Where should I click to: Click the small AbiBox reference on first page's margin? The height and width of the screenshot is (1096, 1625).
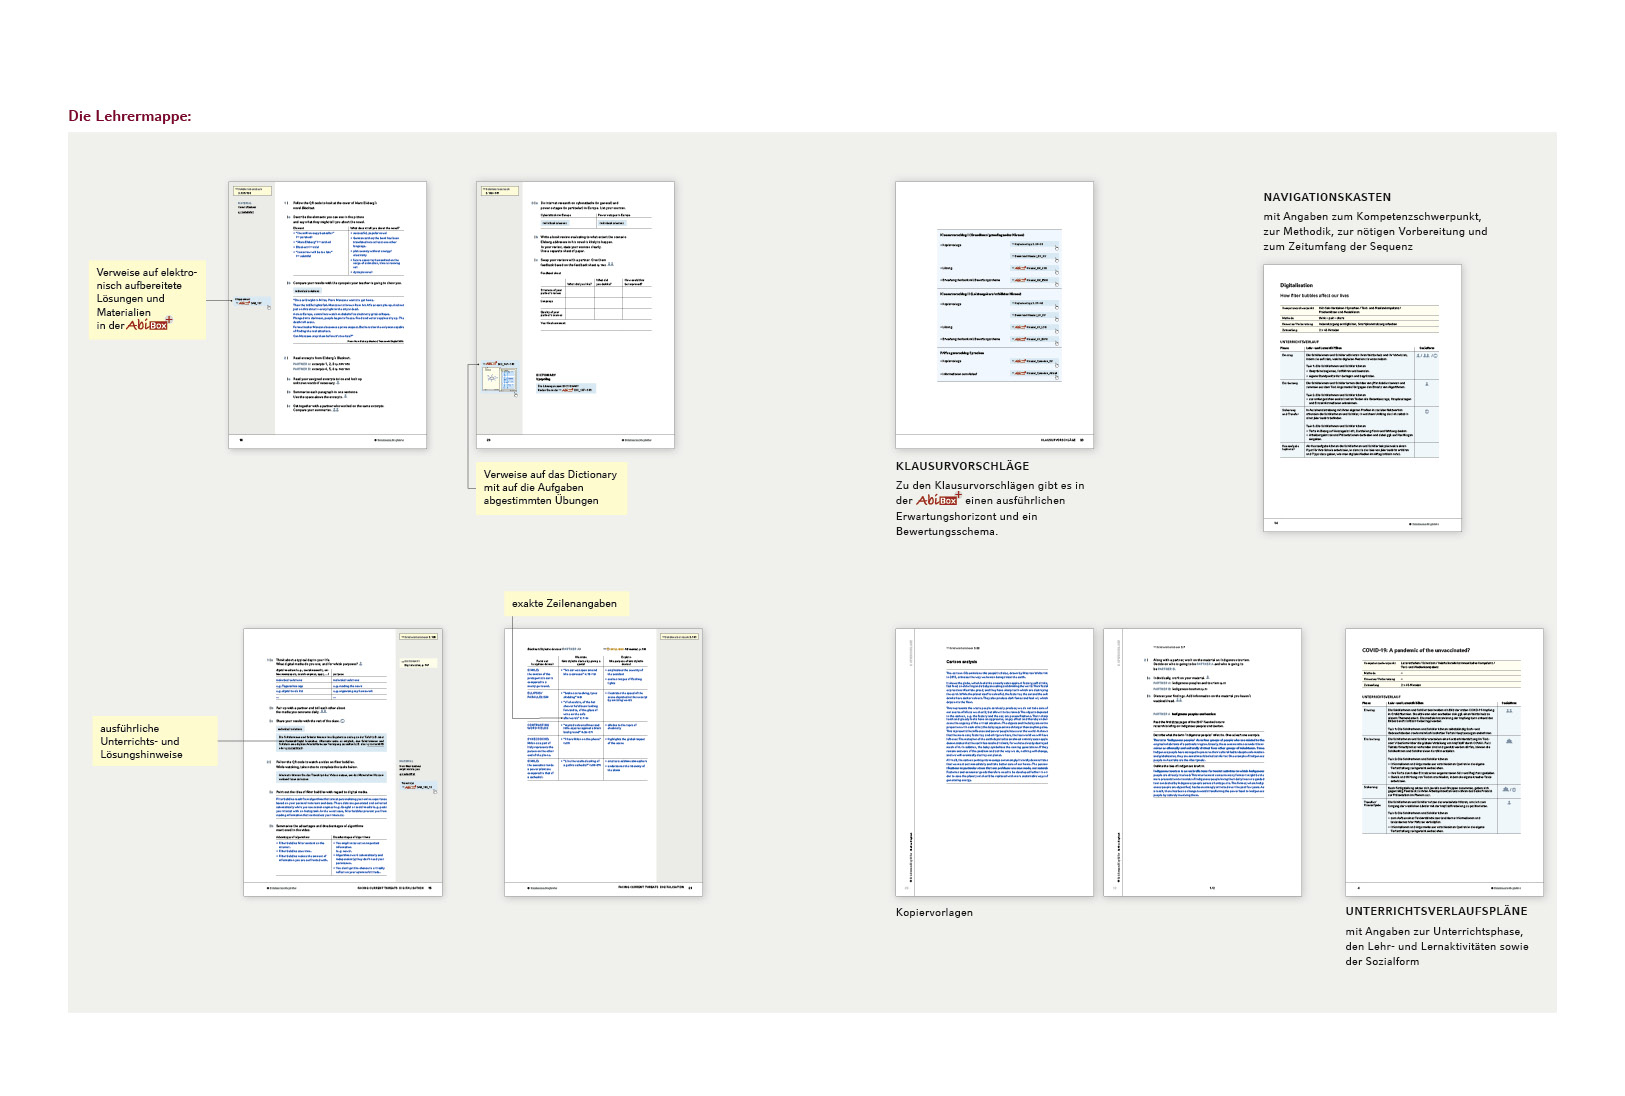pyautogui.click(x=250, y=302)
